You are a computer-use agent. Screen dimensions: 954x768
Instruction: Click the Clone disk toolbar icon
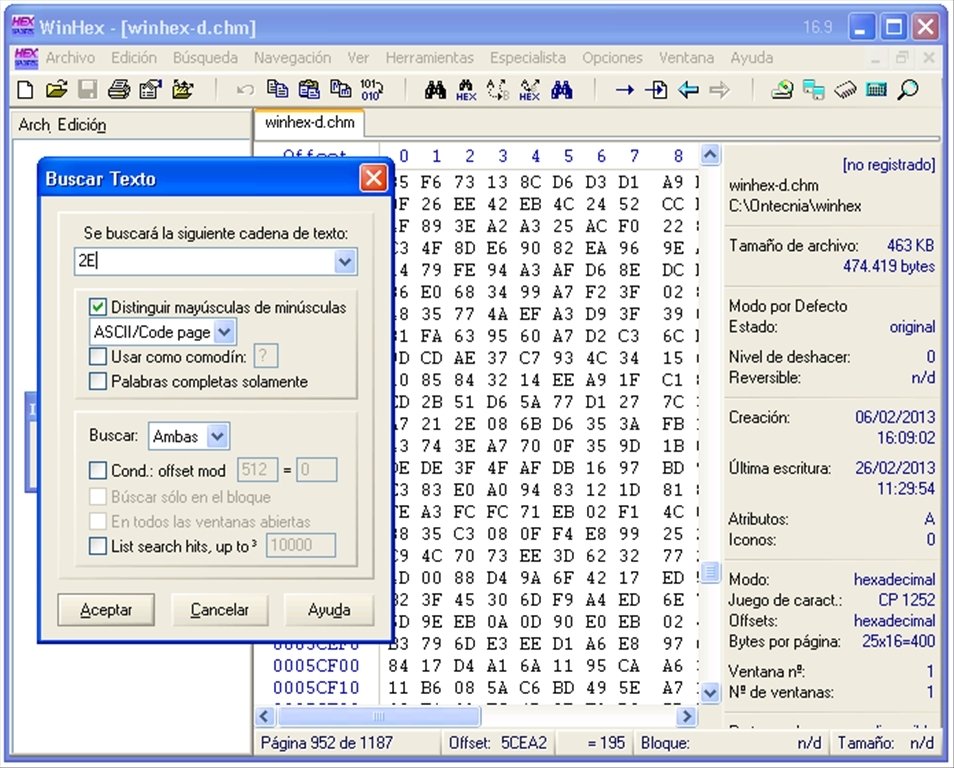813,90
